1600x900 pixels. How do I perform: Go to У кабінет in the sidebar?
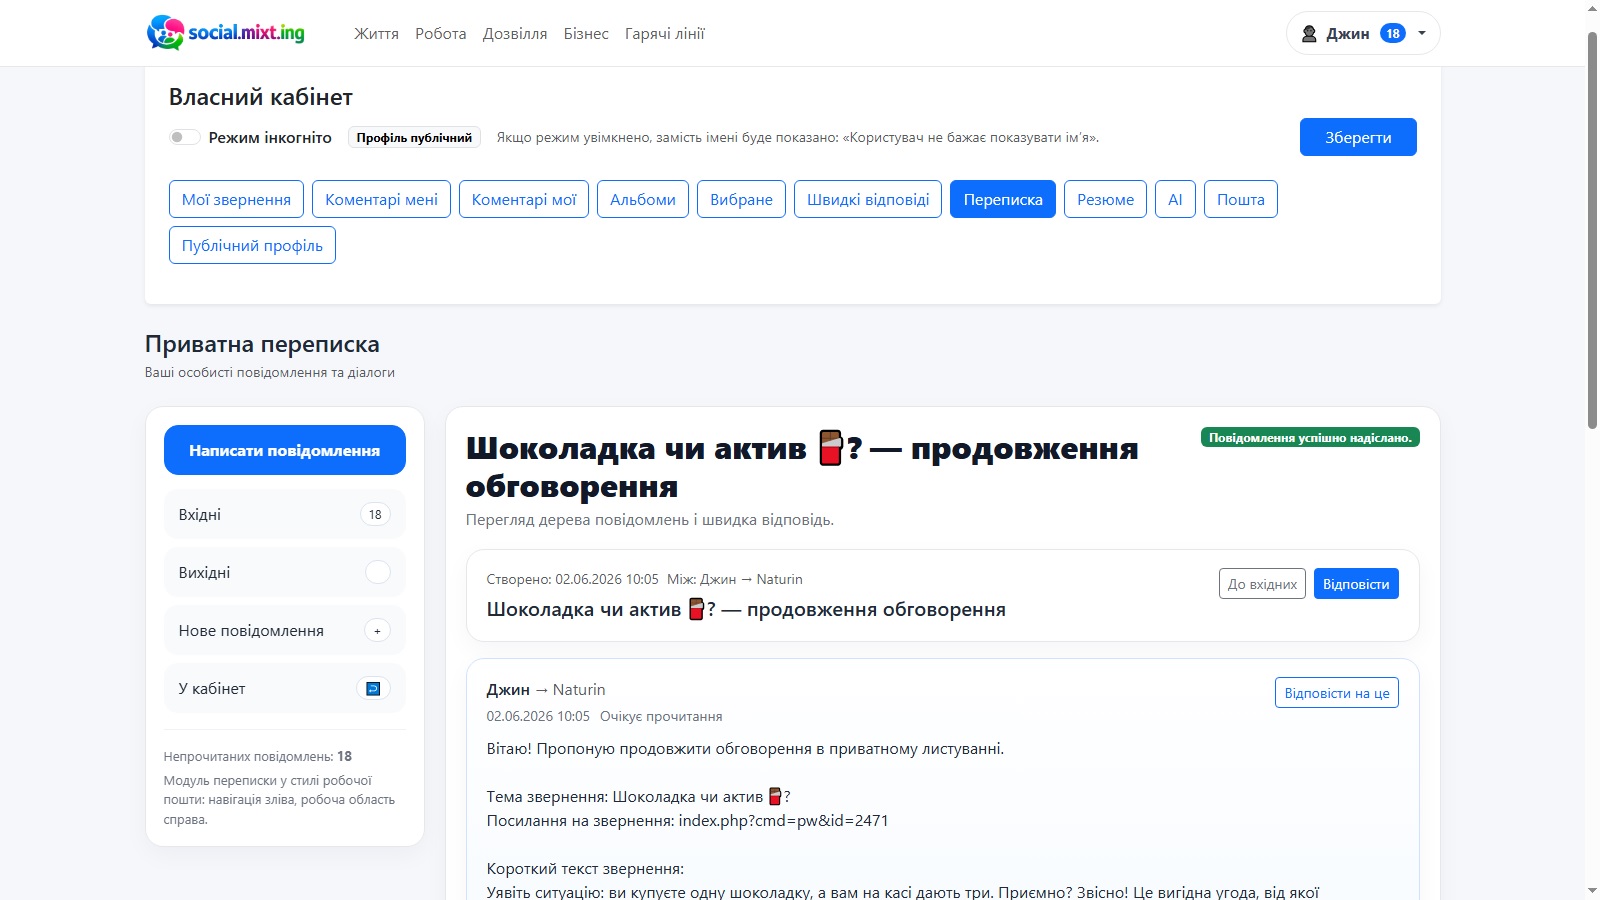pos(285,688)
